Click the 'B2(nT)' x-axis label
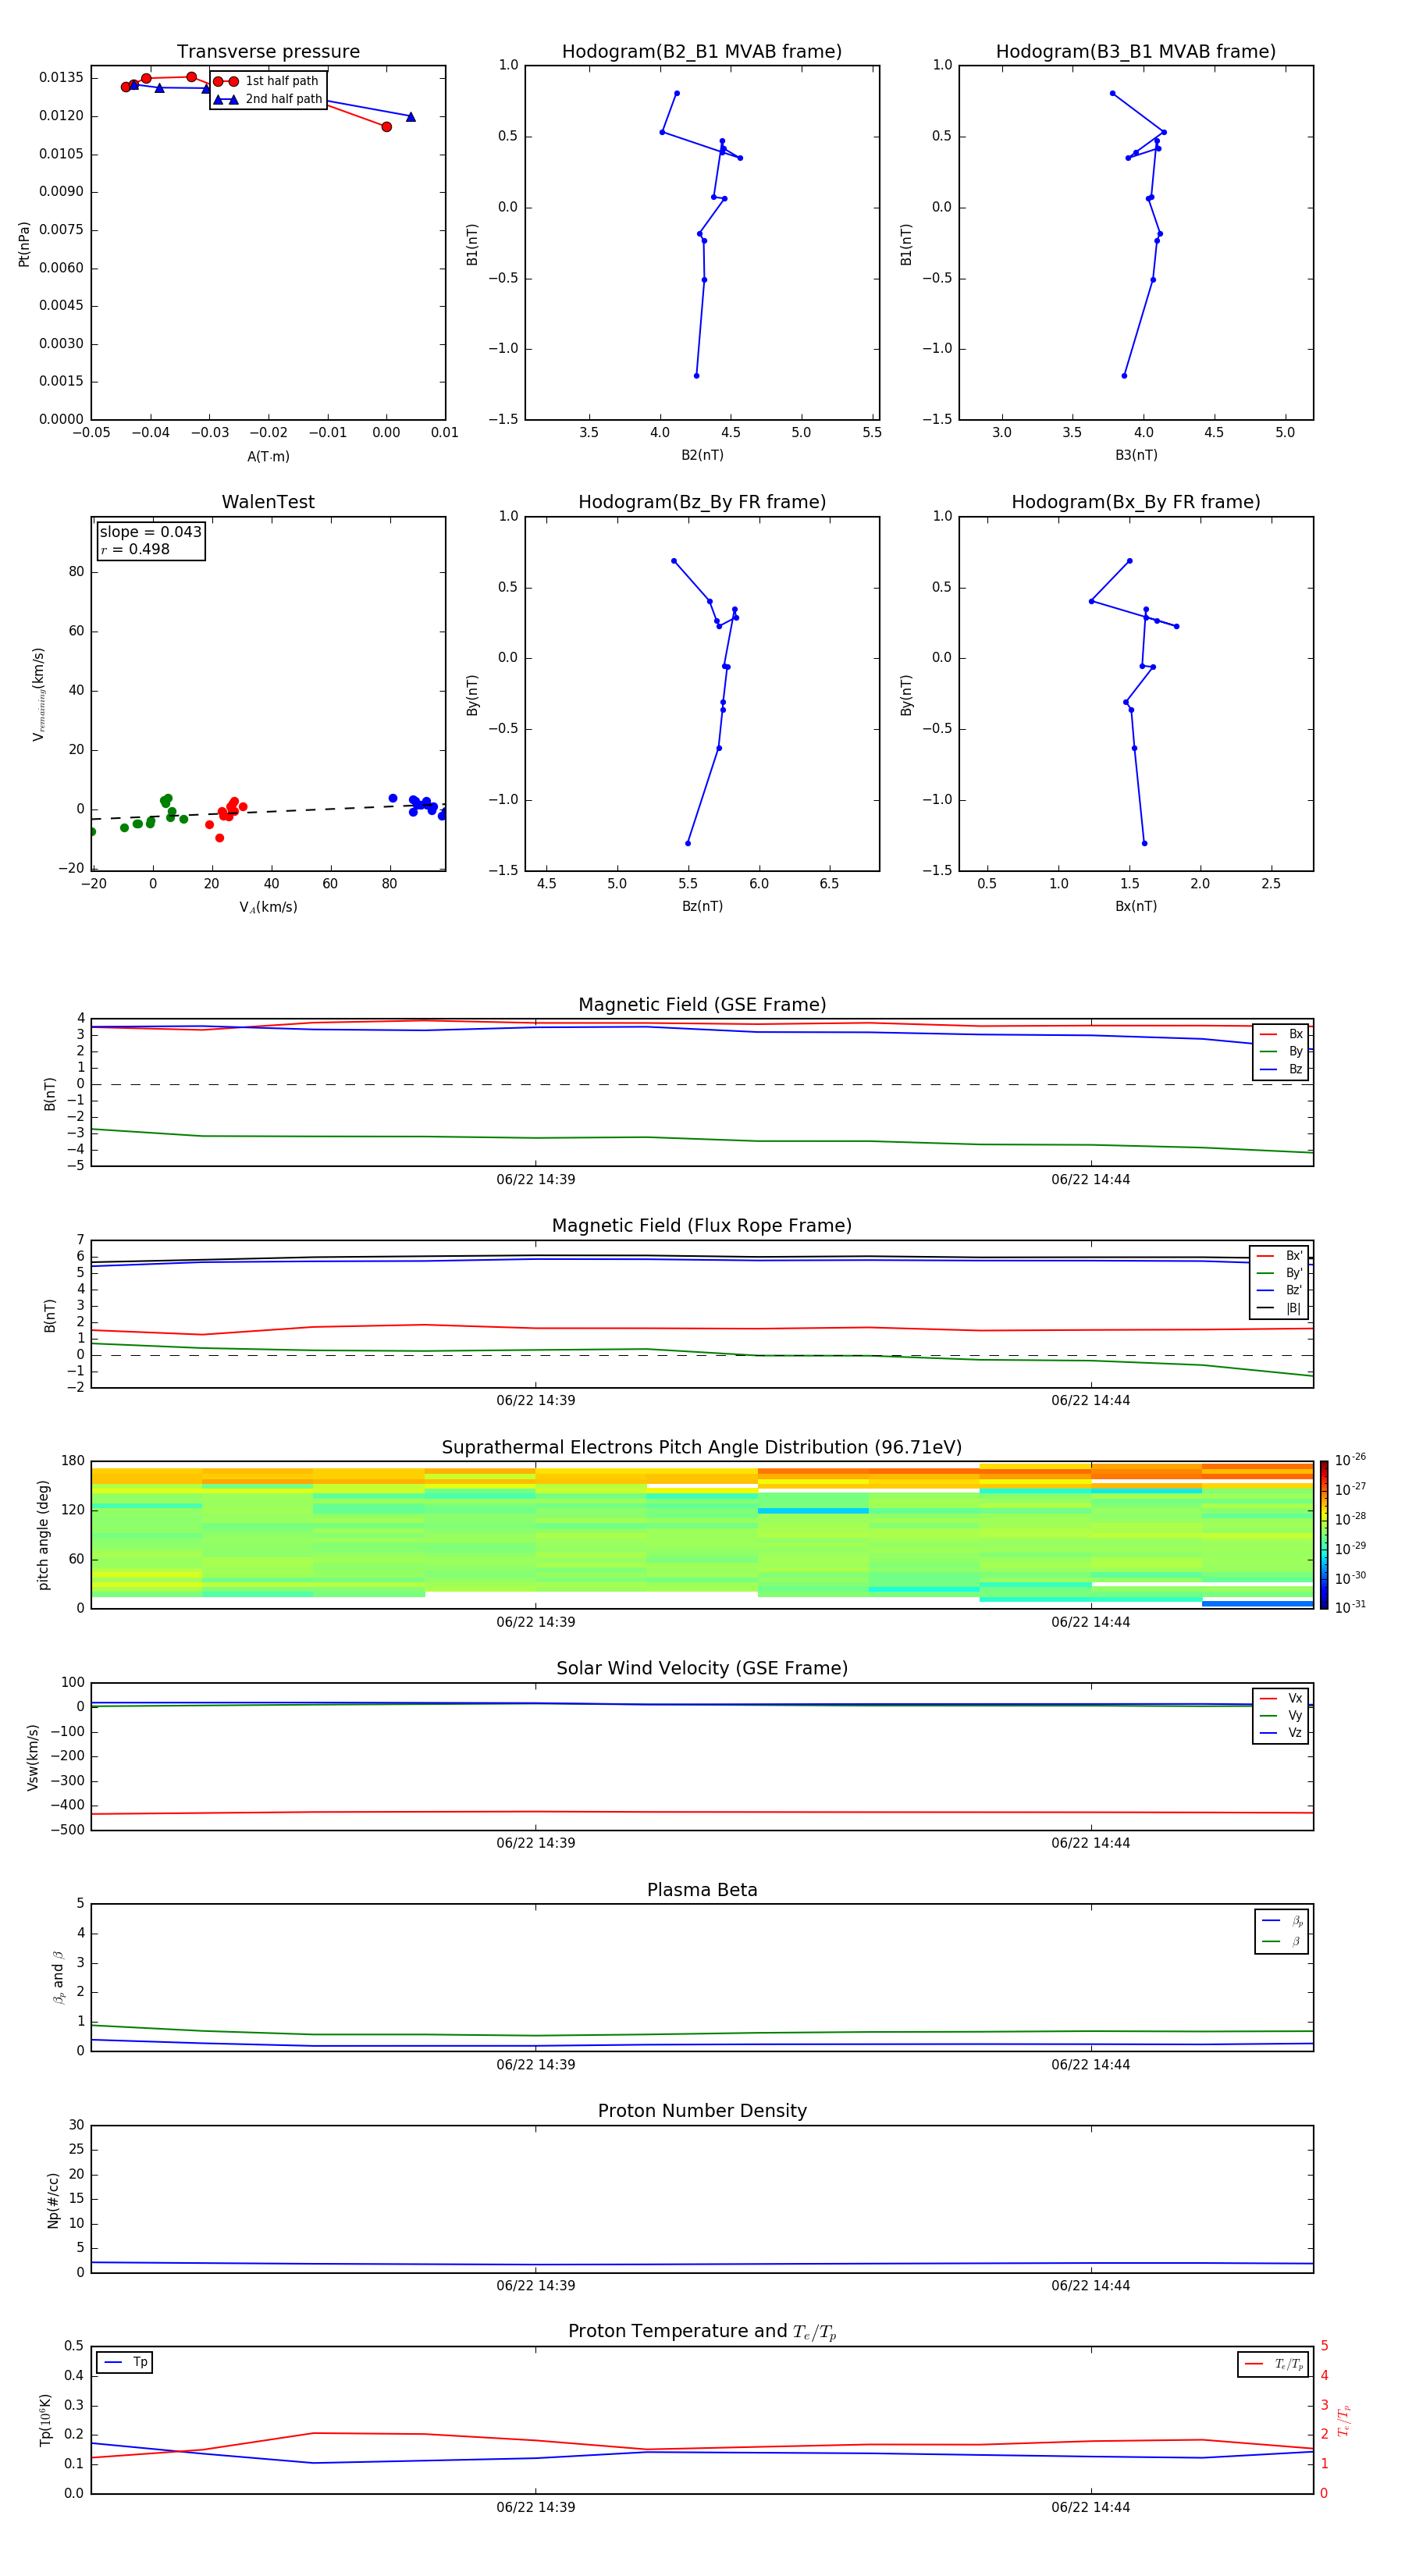This screenshot has height=2576, width=1405. click(702, 455)
